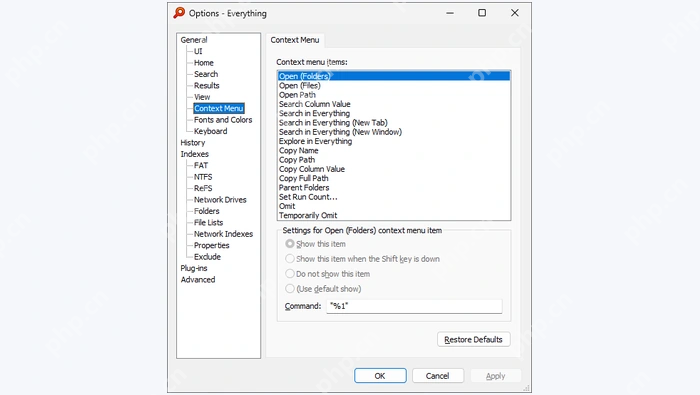The width and height of the screenshot is (700, 395).
Task: Confirm the dialog with OK
Action: (380, 376)
